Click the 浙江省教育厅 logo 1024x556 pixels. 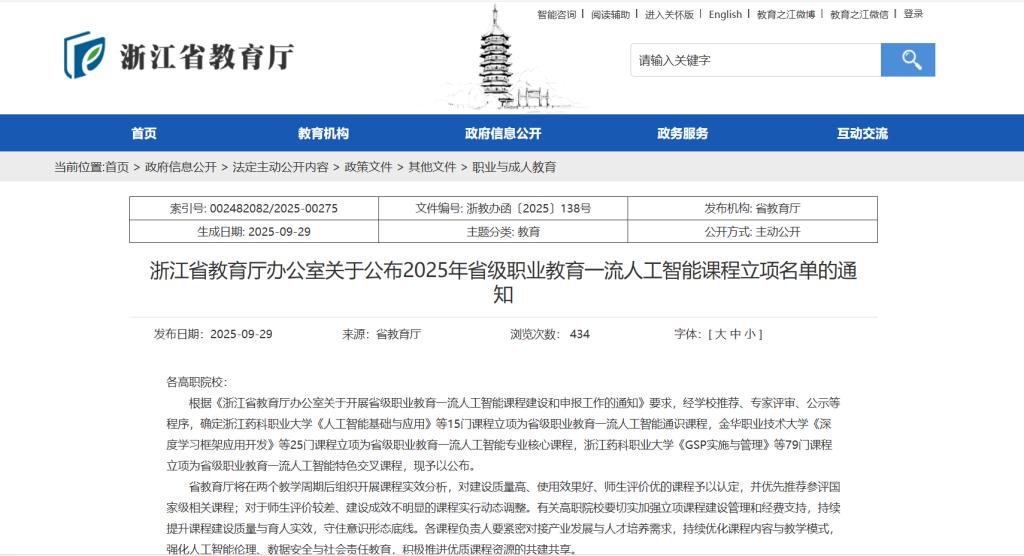tap(180, 55)
